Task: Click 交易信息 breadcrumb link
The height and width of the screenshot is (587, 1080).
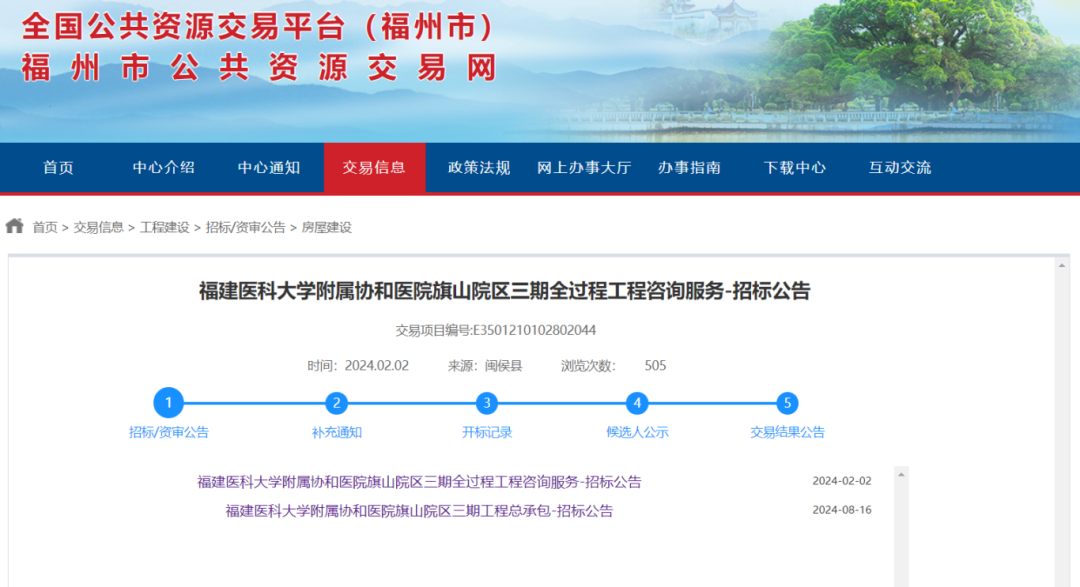Action: pyautogui.click(x=98, y=227)
